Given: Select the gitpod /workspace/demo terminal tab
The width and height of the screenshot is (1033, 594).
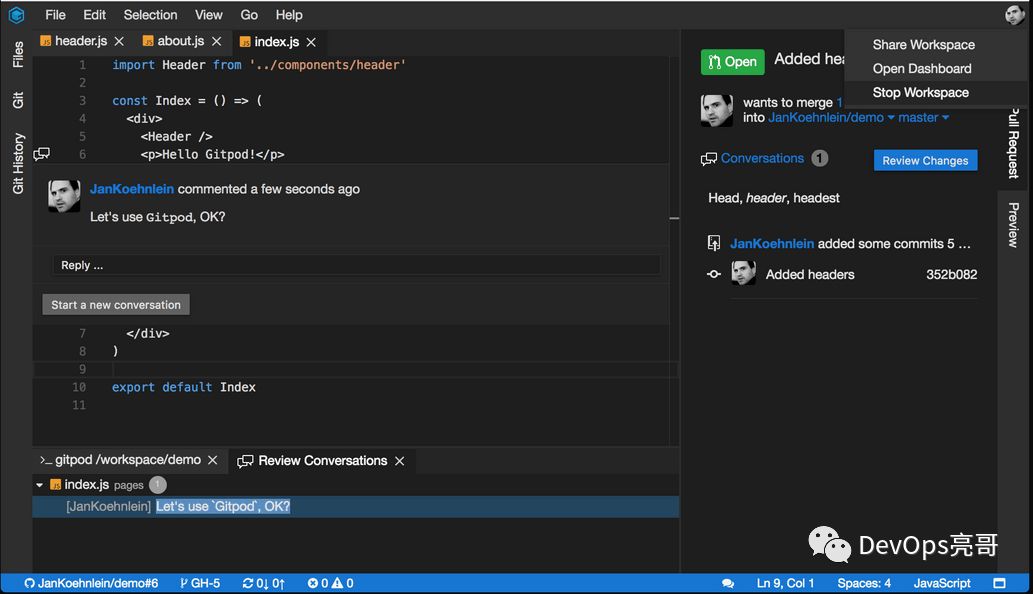Looking at the screenshot, I should [x=128, y=460].
